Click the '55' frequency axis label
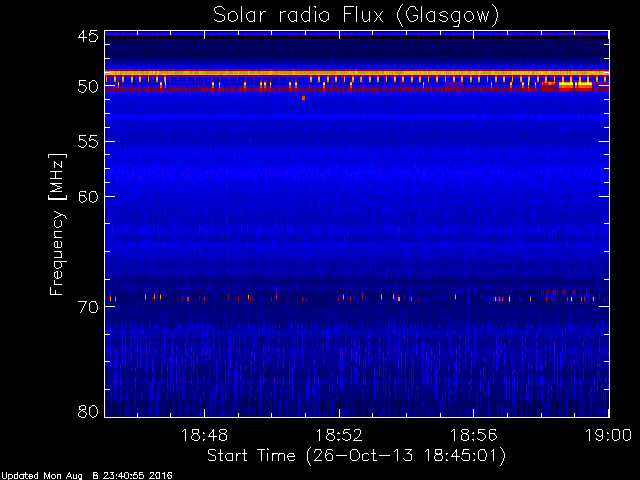 click(88, 142)
